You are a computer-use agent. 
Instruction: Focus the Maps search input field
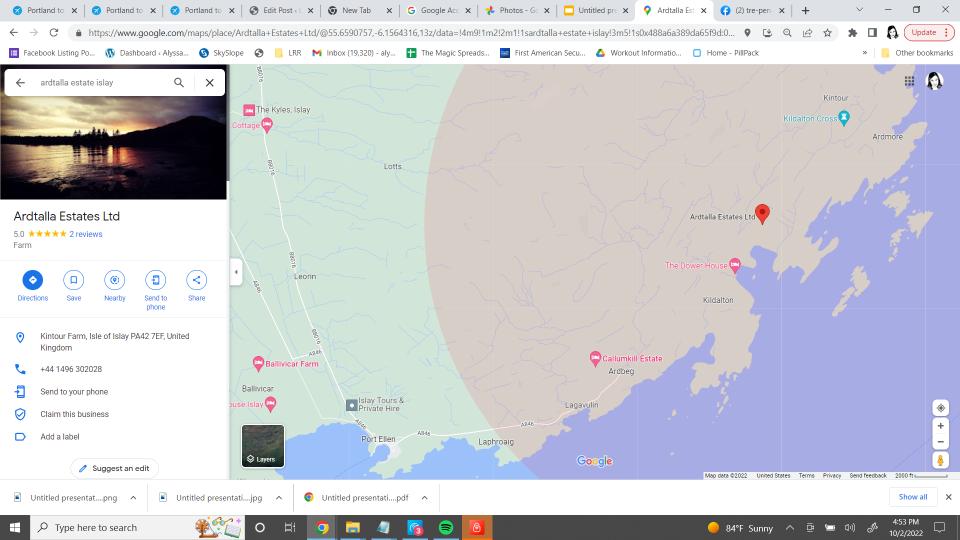click(x=102, y=82)
